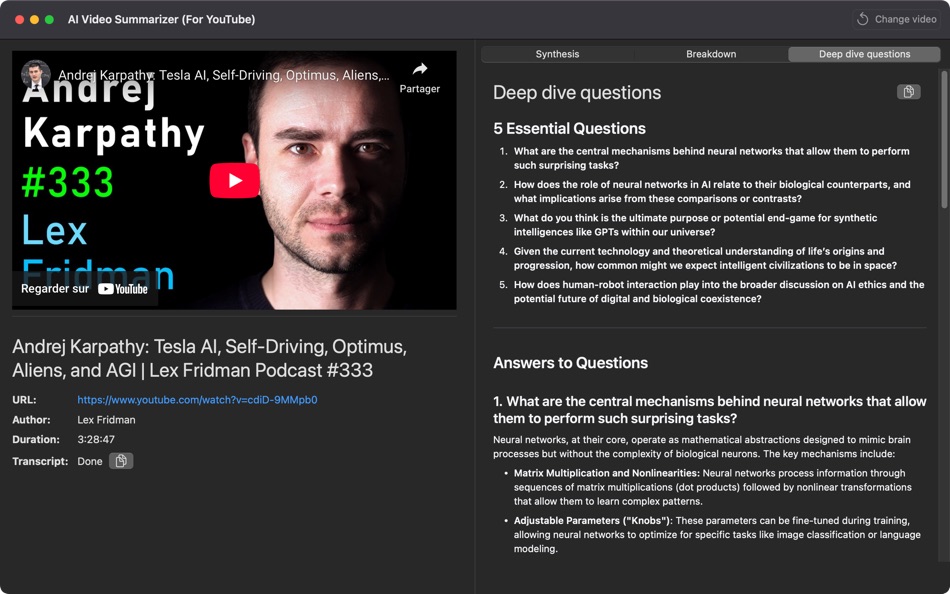The width and height of the screenshot is (950, 594).
Task: Click the window title AI Video Summarizer
Action: click(x=161, y=19)
